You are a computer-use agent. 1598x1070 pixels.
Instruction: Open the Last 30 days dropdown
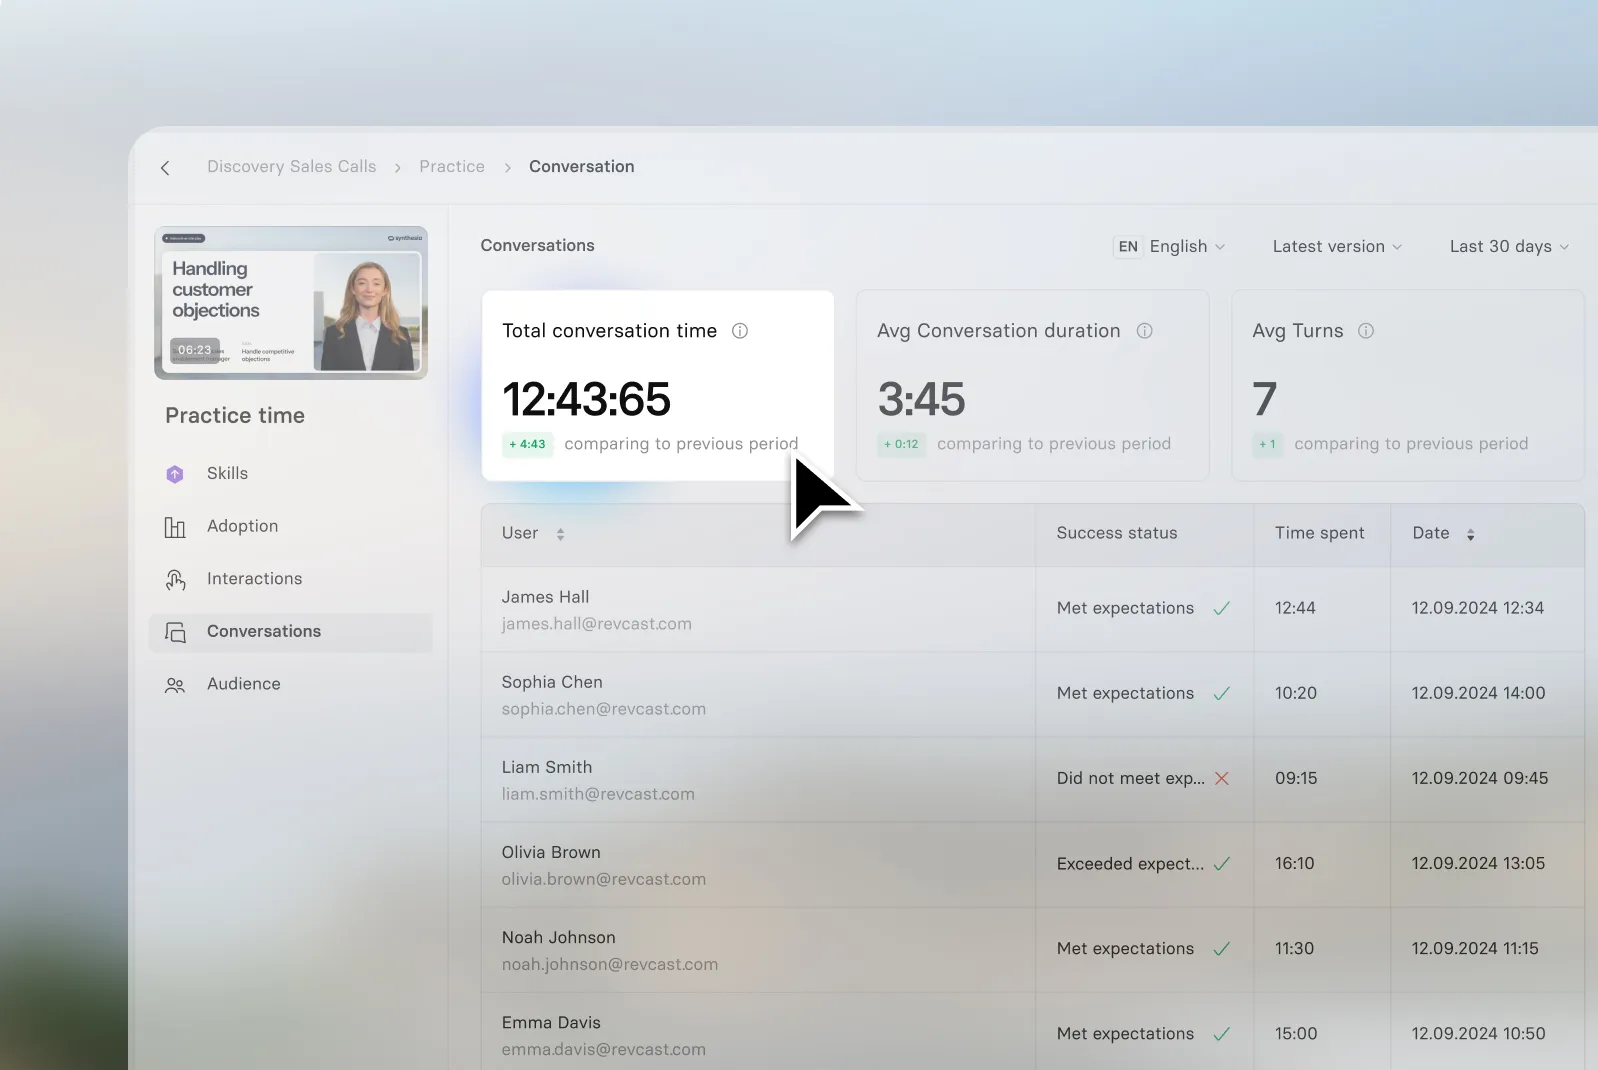coord(1509,247)
